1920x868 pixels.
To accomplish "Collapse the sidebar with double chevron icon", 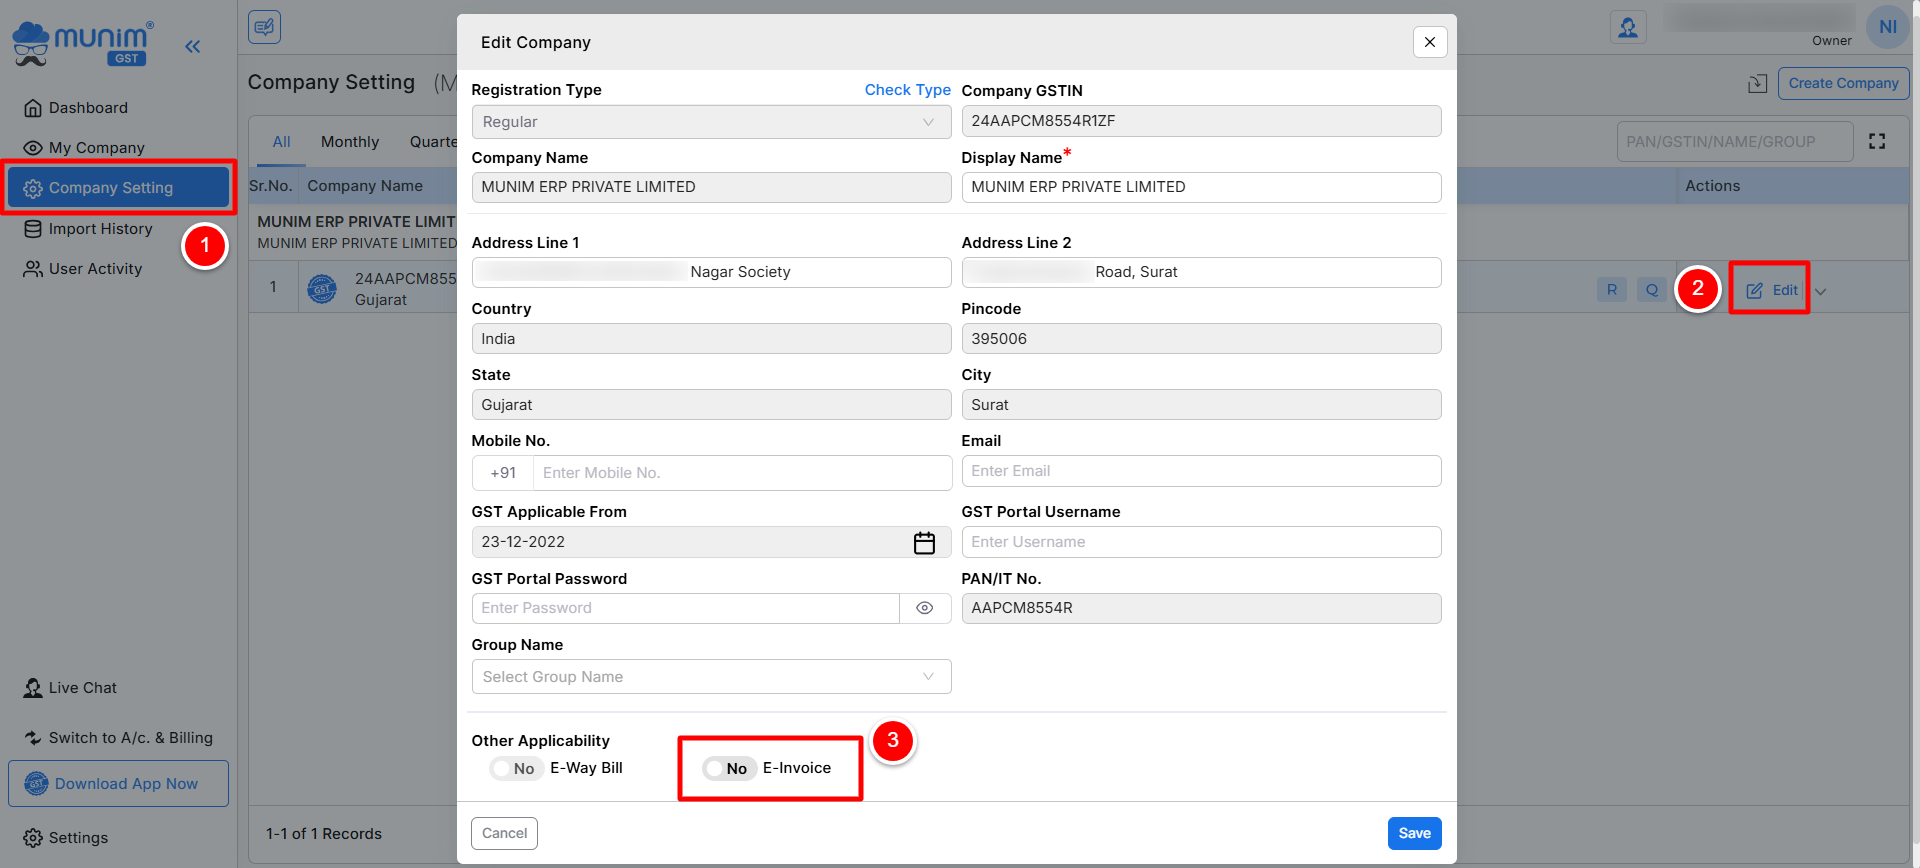I will [x=193, y=46].
